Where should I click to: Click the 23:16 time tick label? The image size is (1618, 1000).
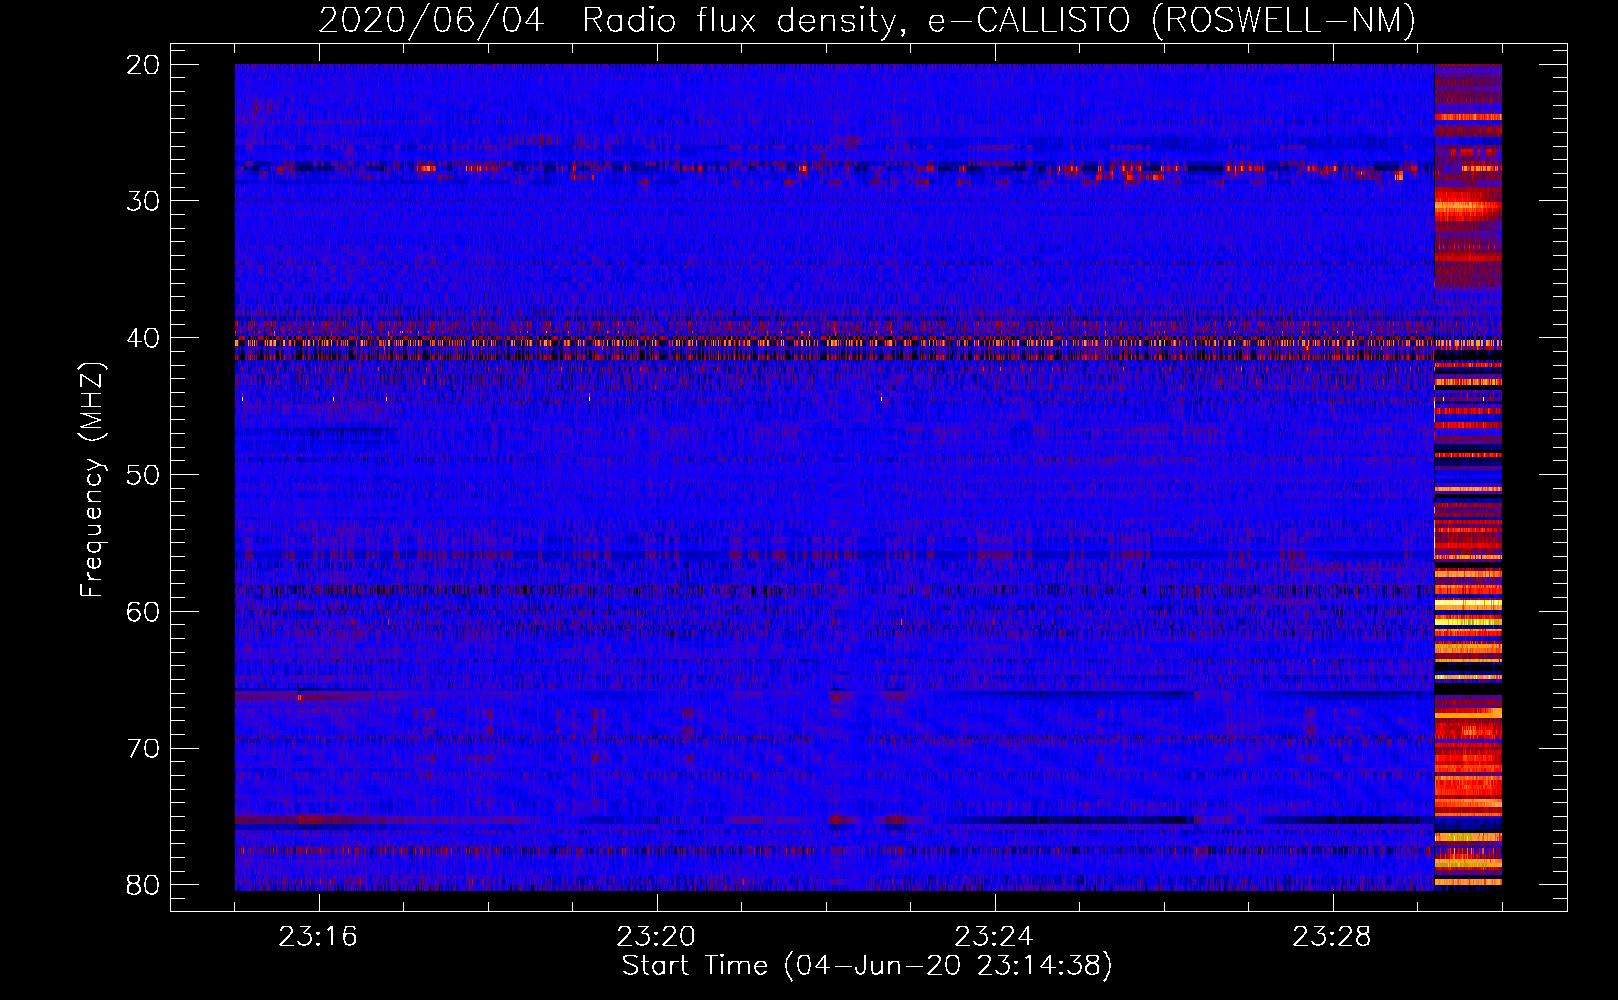pos(318,937)
